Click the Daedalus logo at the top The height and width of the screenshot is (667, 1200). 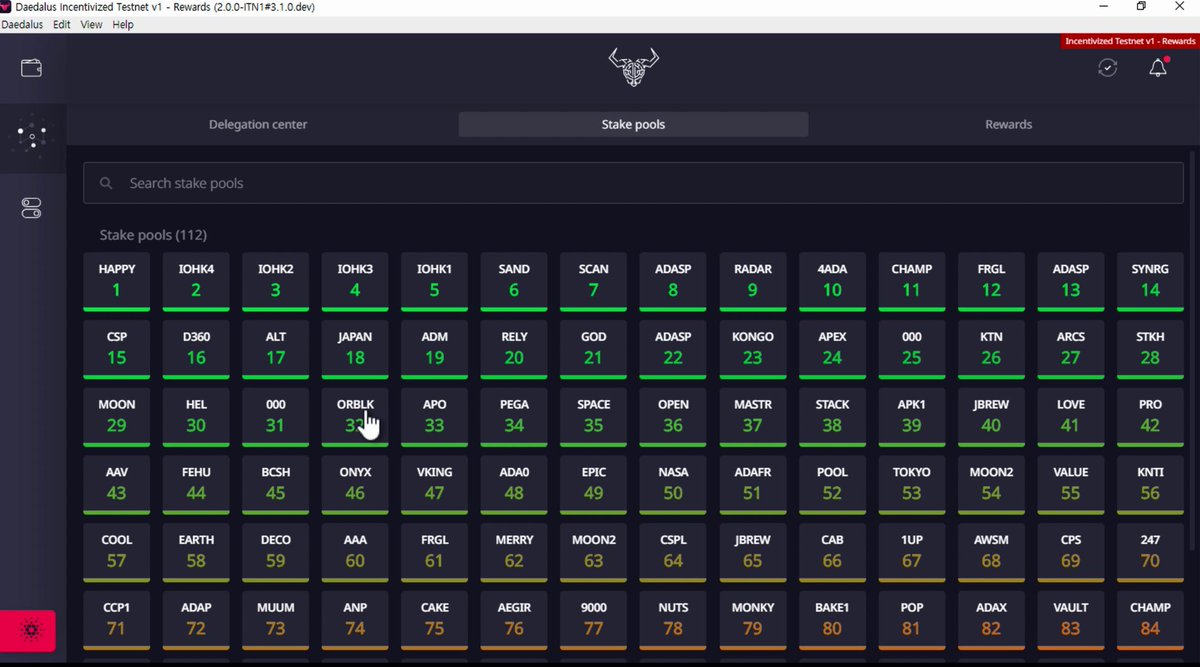coord(633,68)
